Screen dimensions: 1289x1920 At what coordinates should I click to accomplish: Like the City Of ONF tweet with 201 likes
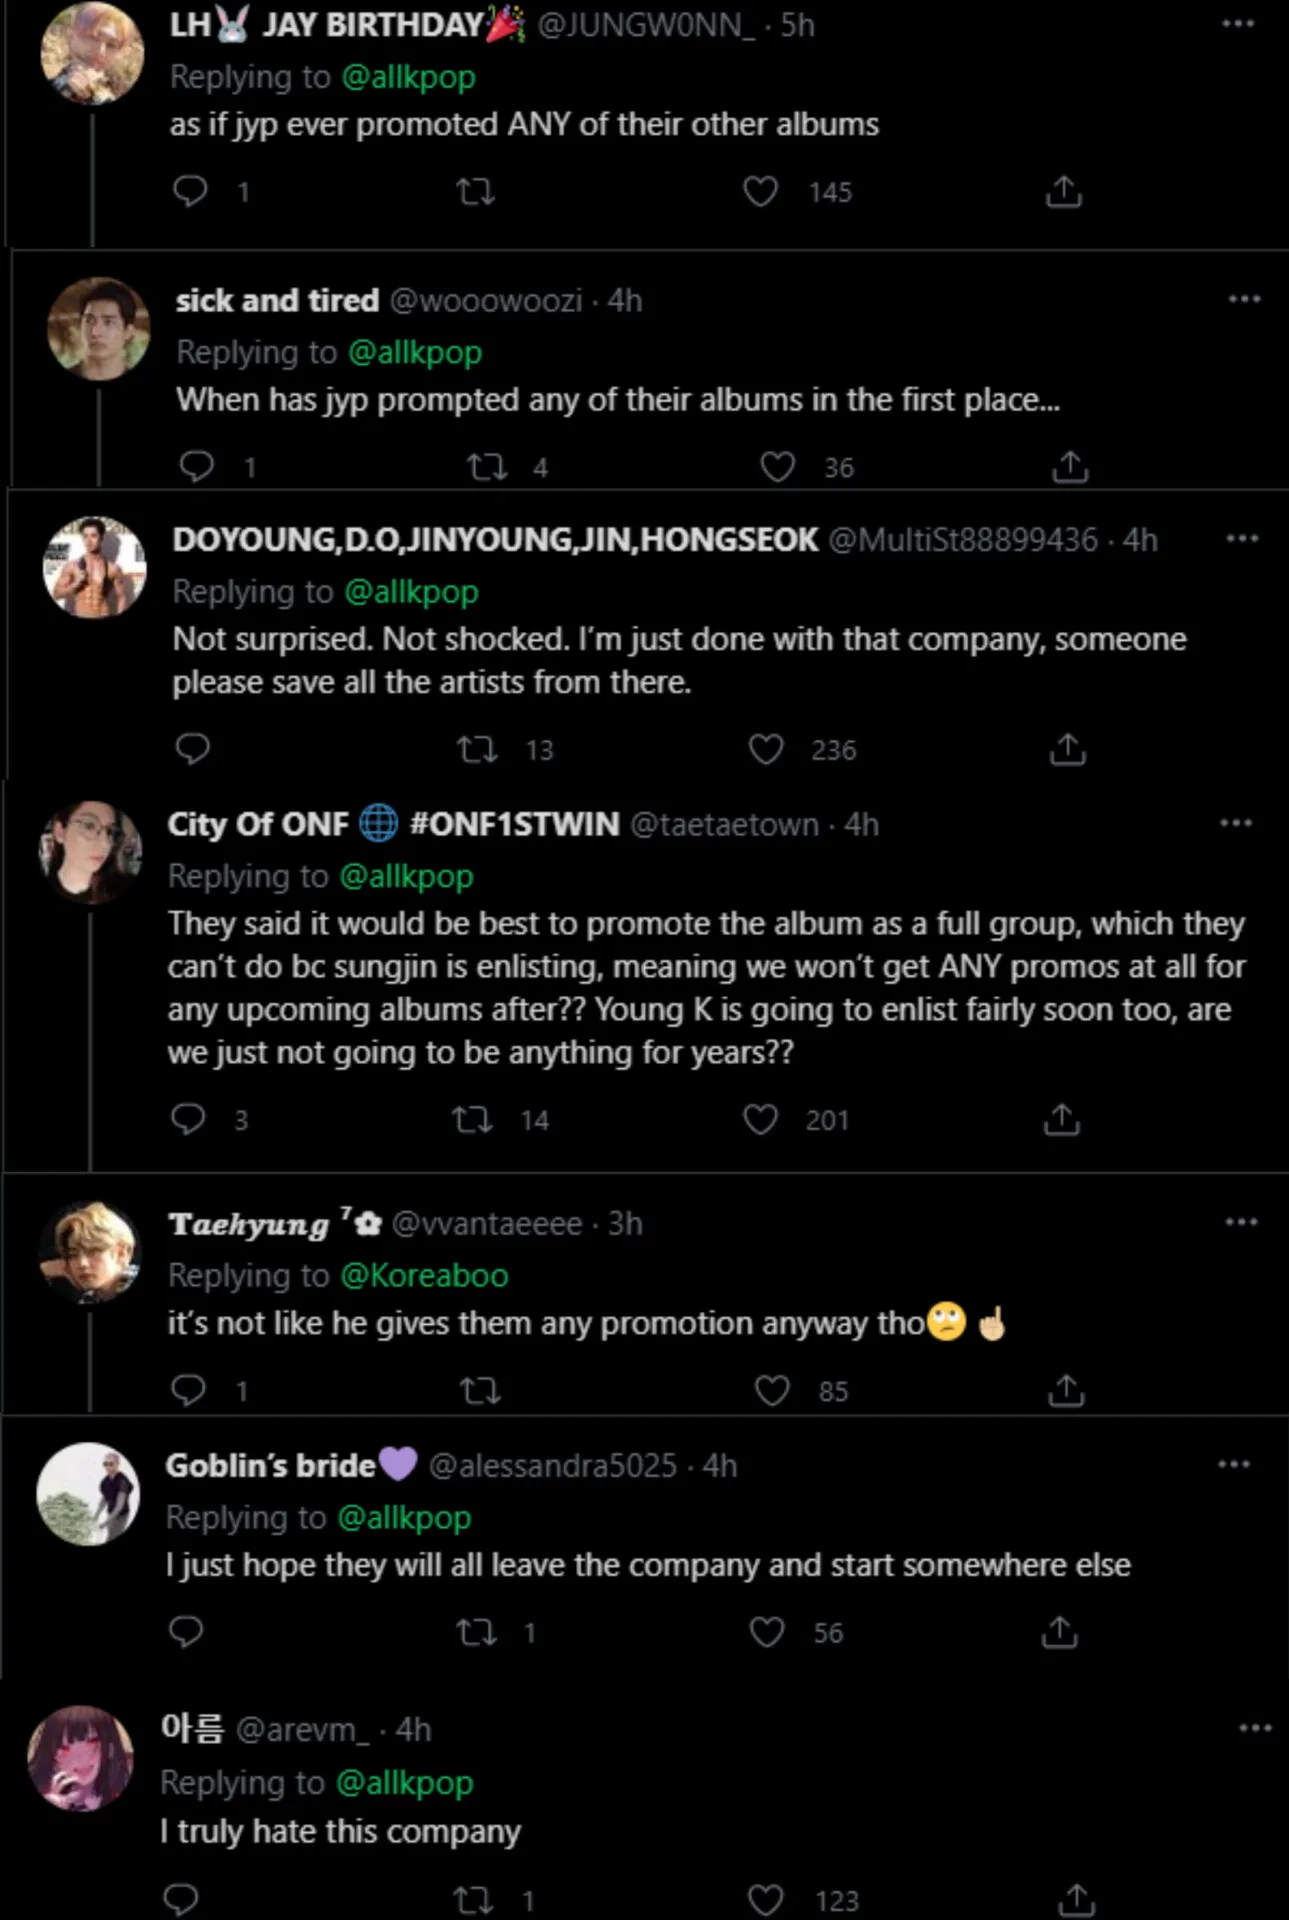coord(760,1119)
